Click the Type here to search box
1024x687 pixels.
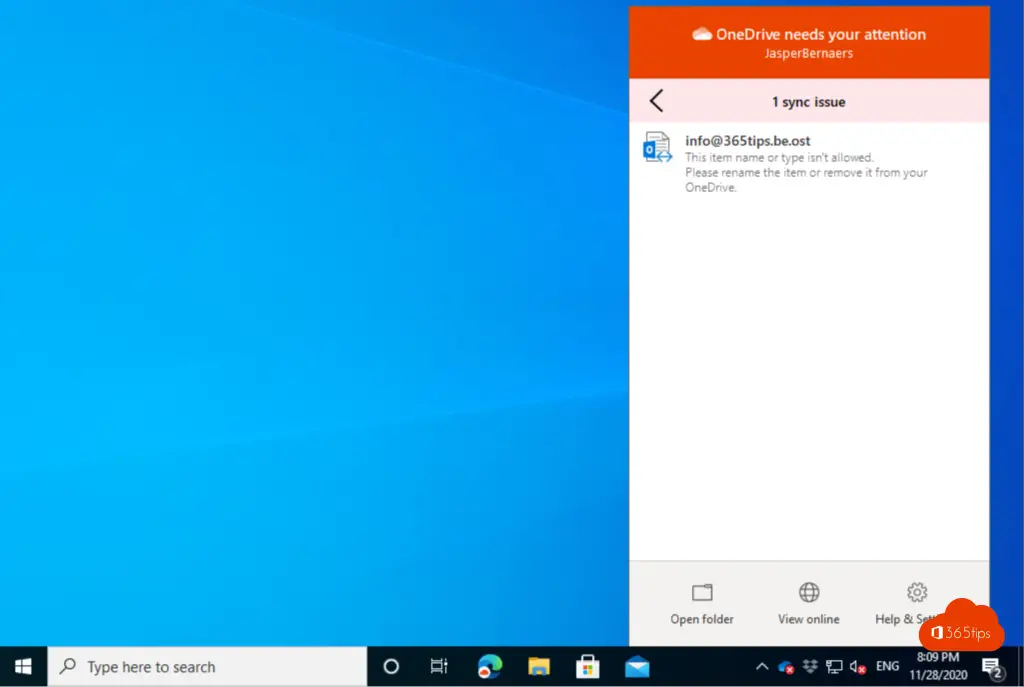[x=208, y=667]
